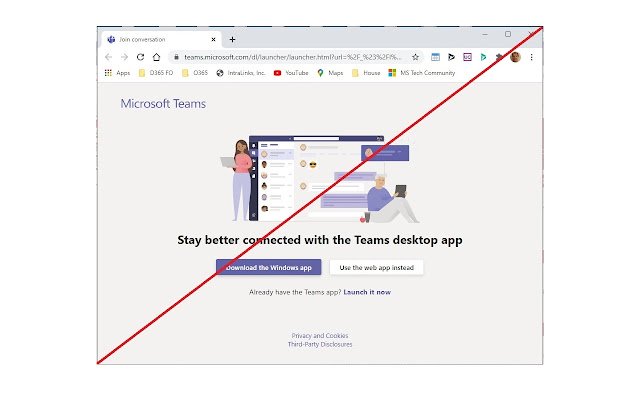Viewport: 640px width, 400px height.
Task: Open the Chrome profile avatar
Action: click(515, 57)
